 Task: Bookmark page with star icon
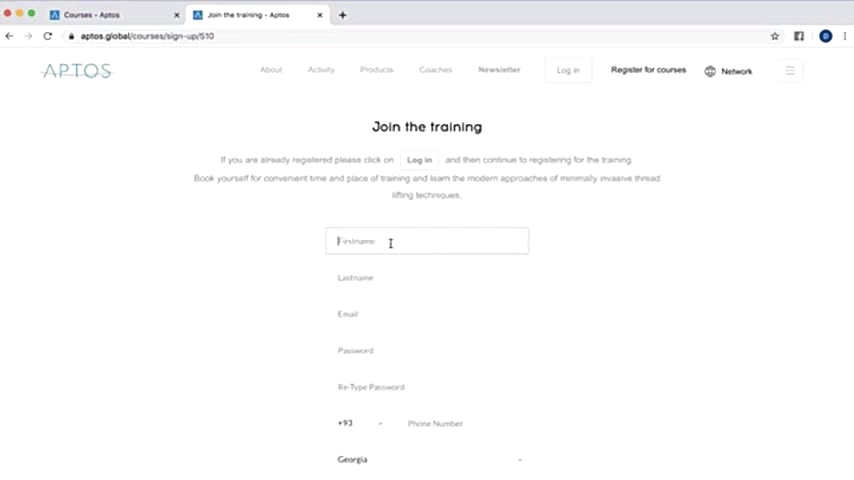click(774, 36)
